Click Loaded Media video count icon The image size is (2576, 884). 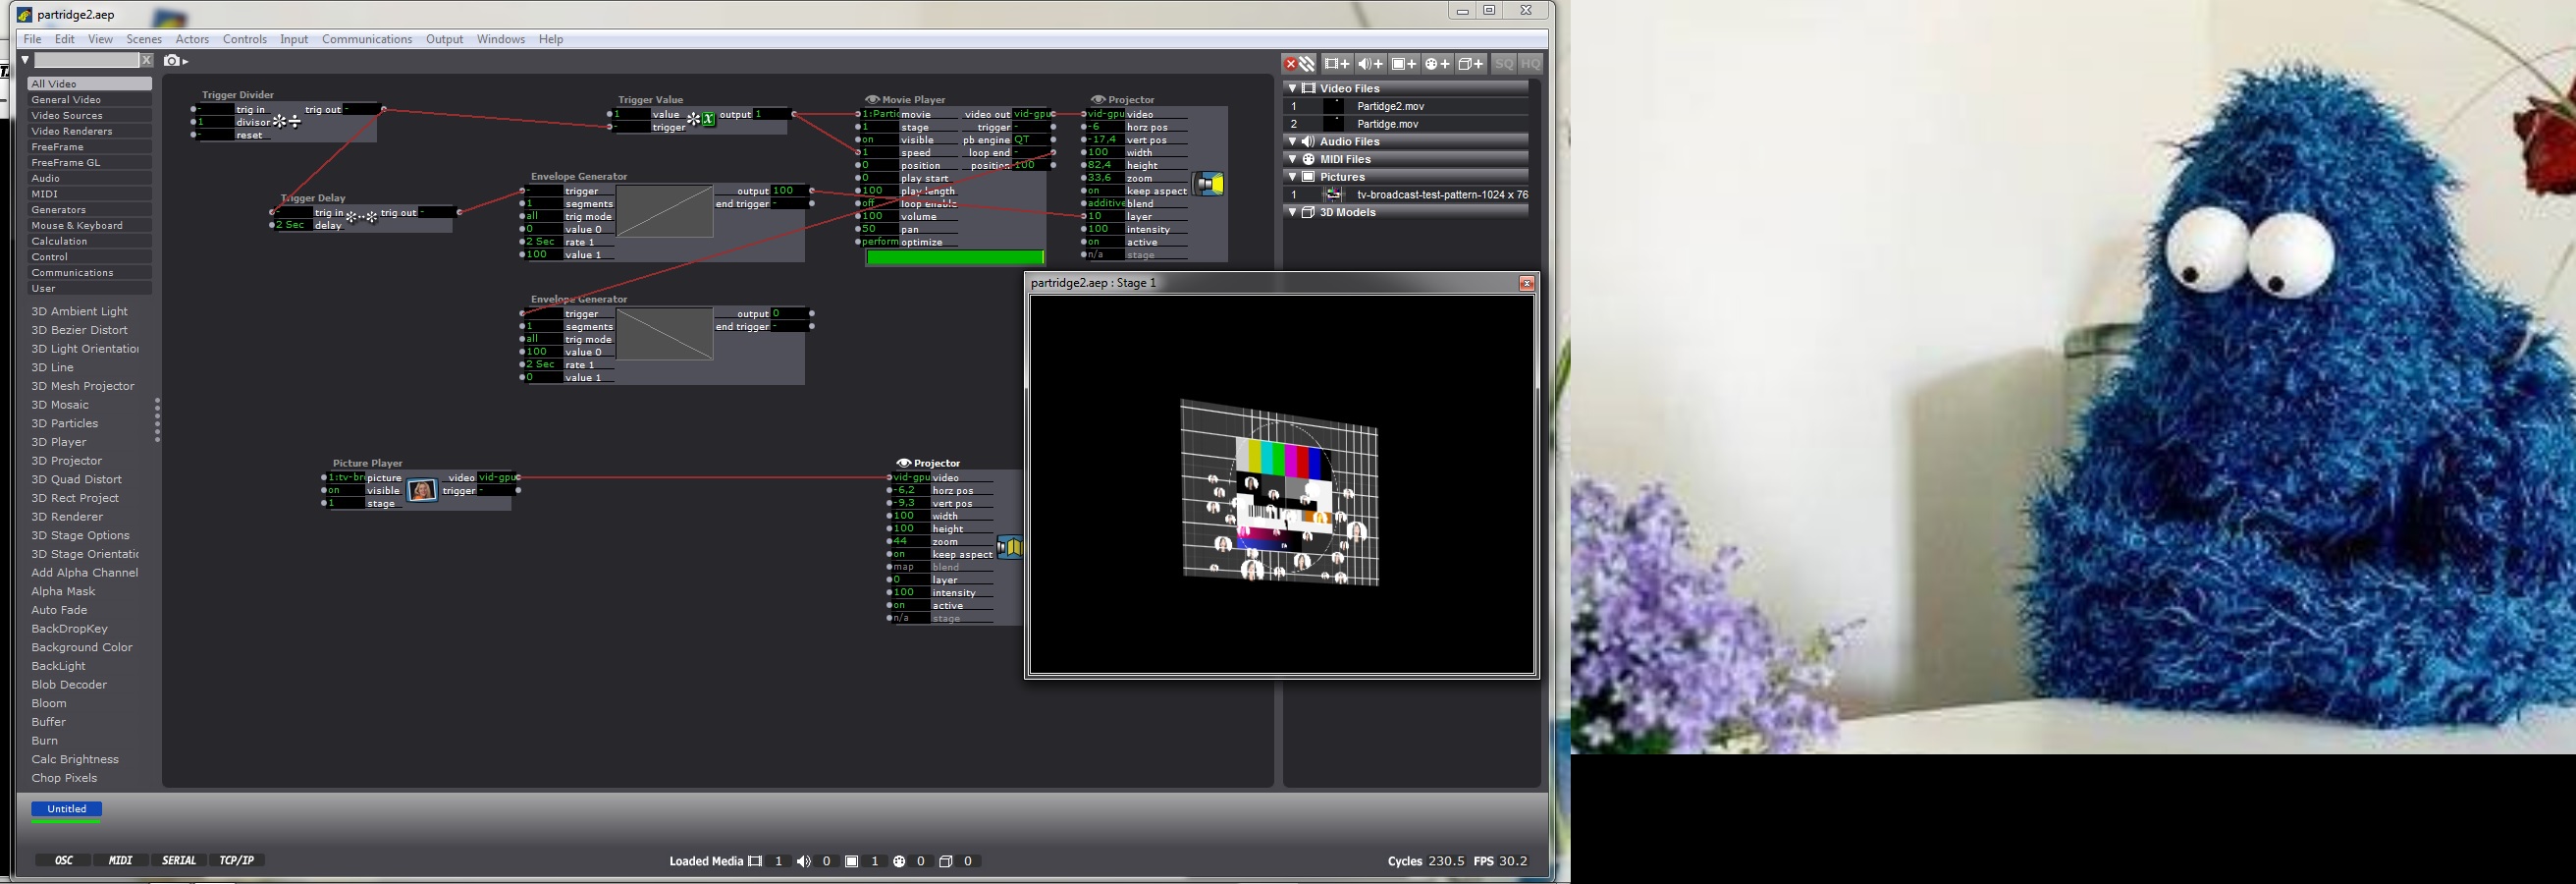click(755, 861)
